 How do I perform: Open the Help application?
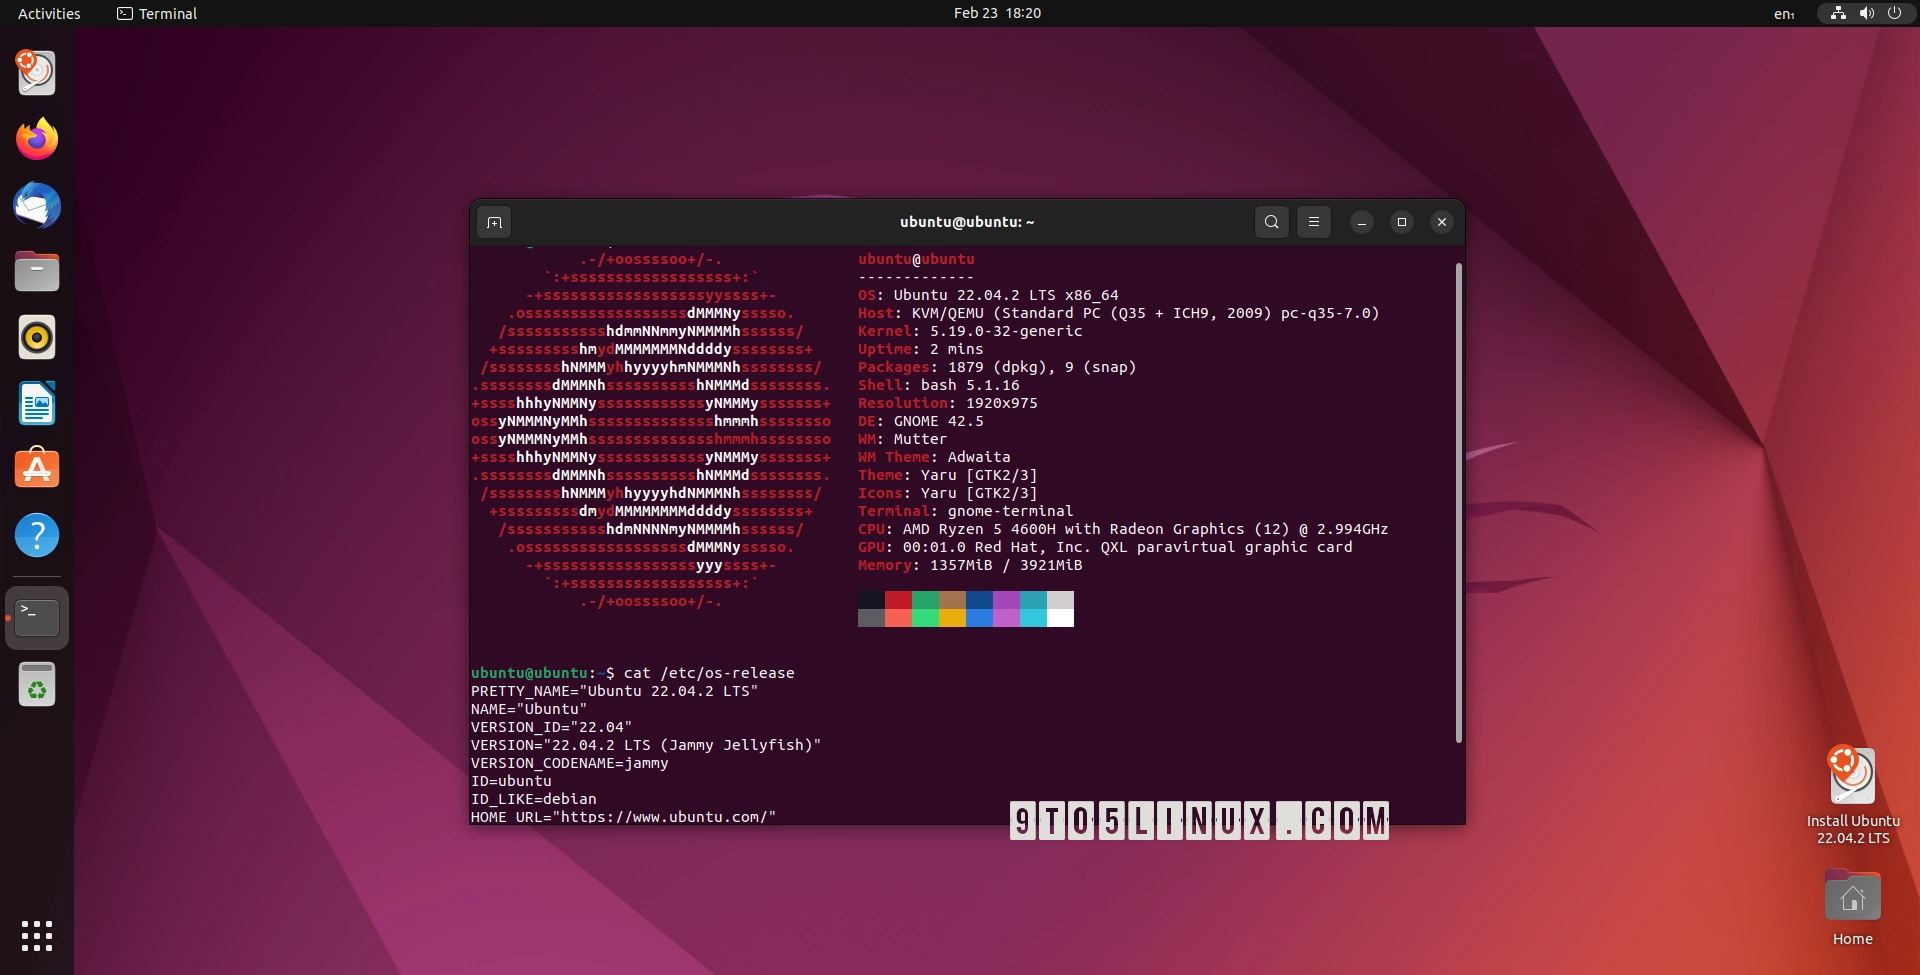coord(37,535)
